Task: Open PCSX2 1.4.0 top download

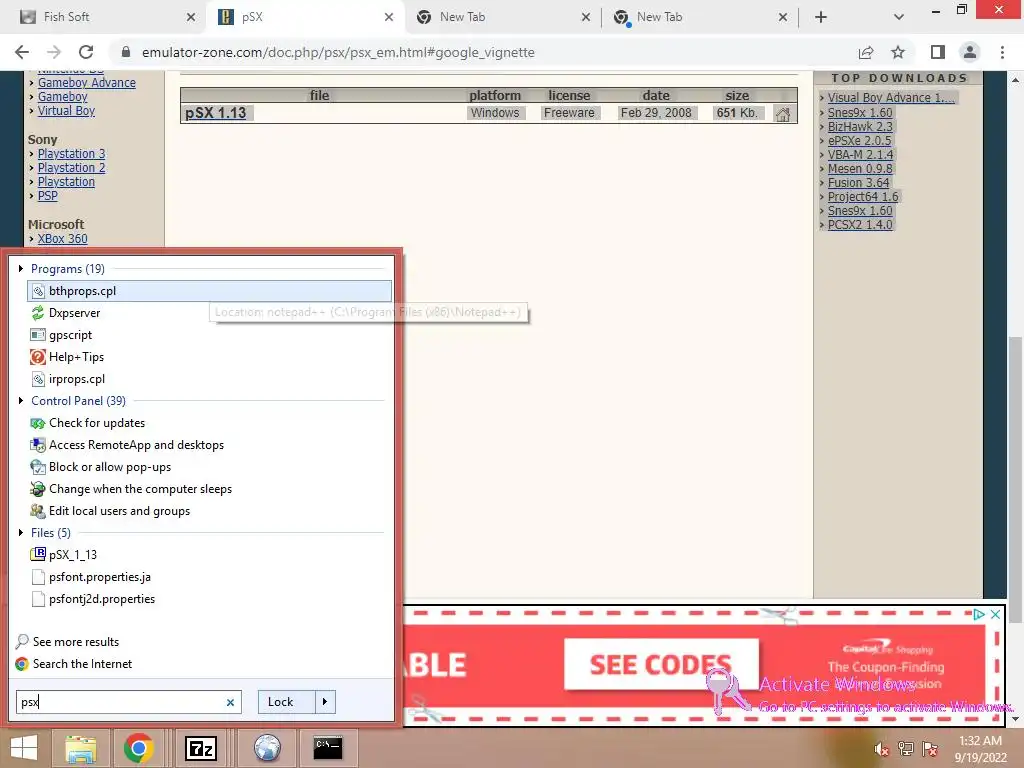Action: [860, 225]
